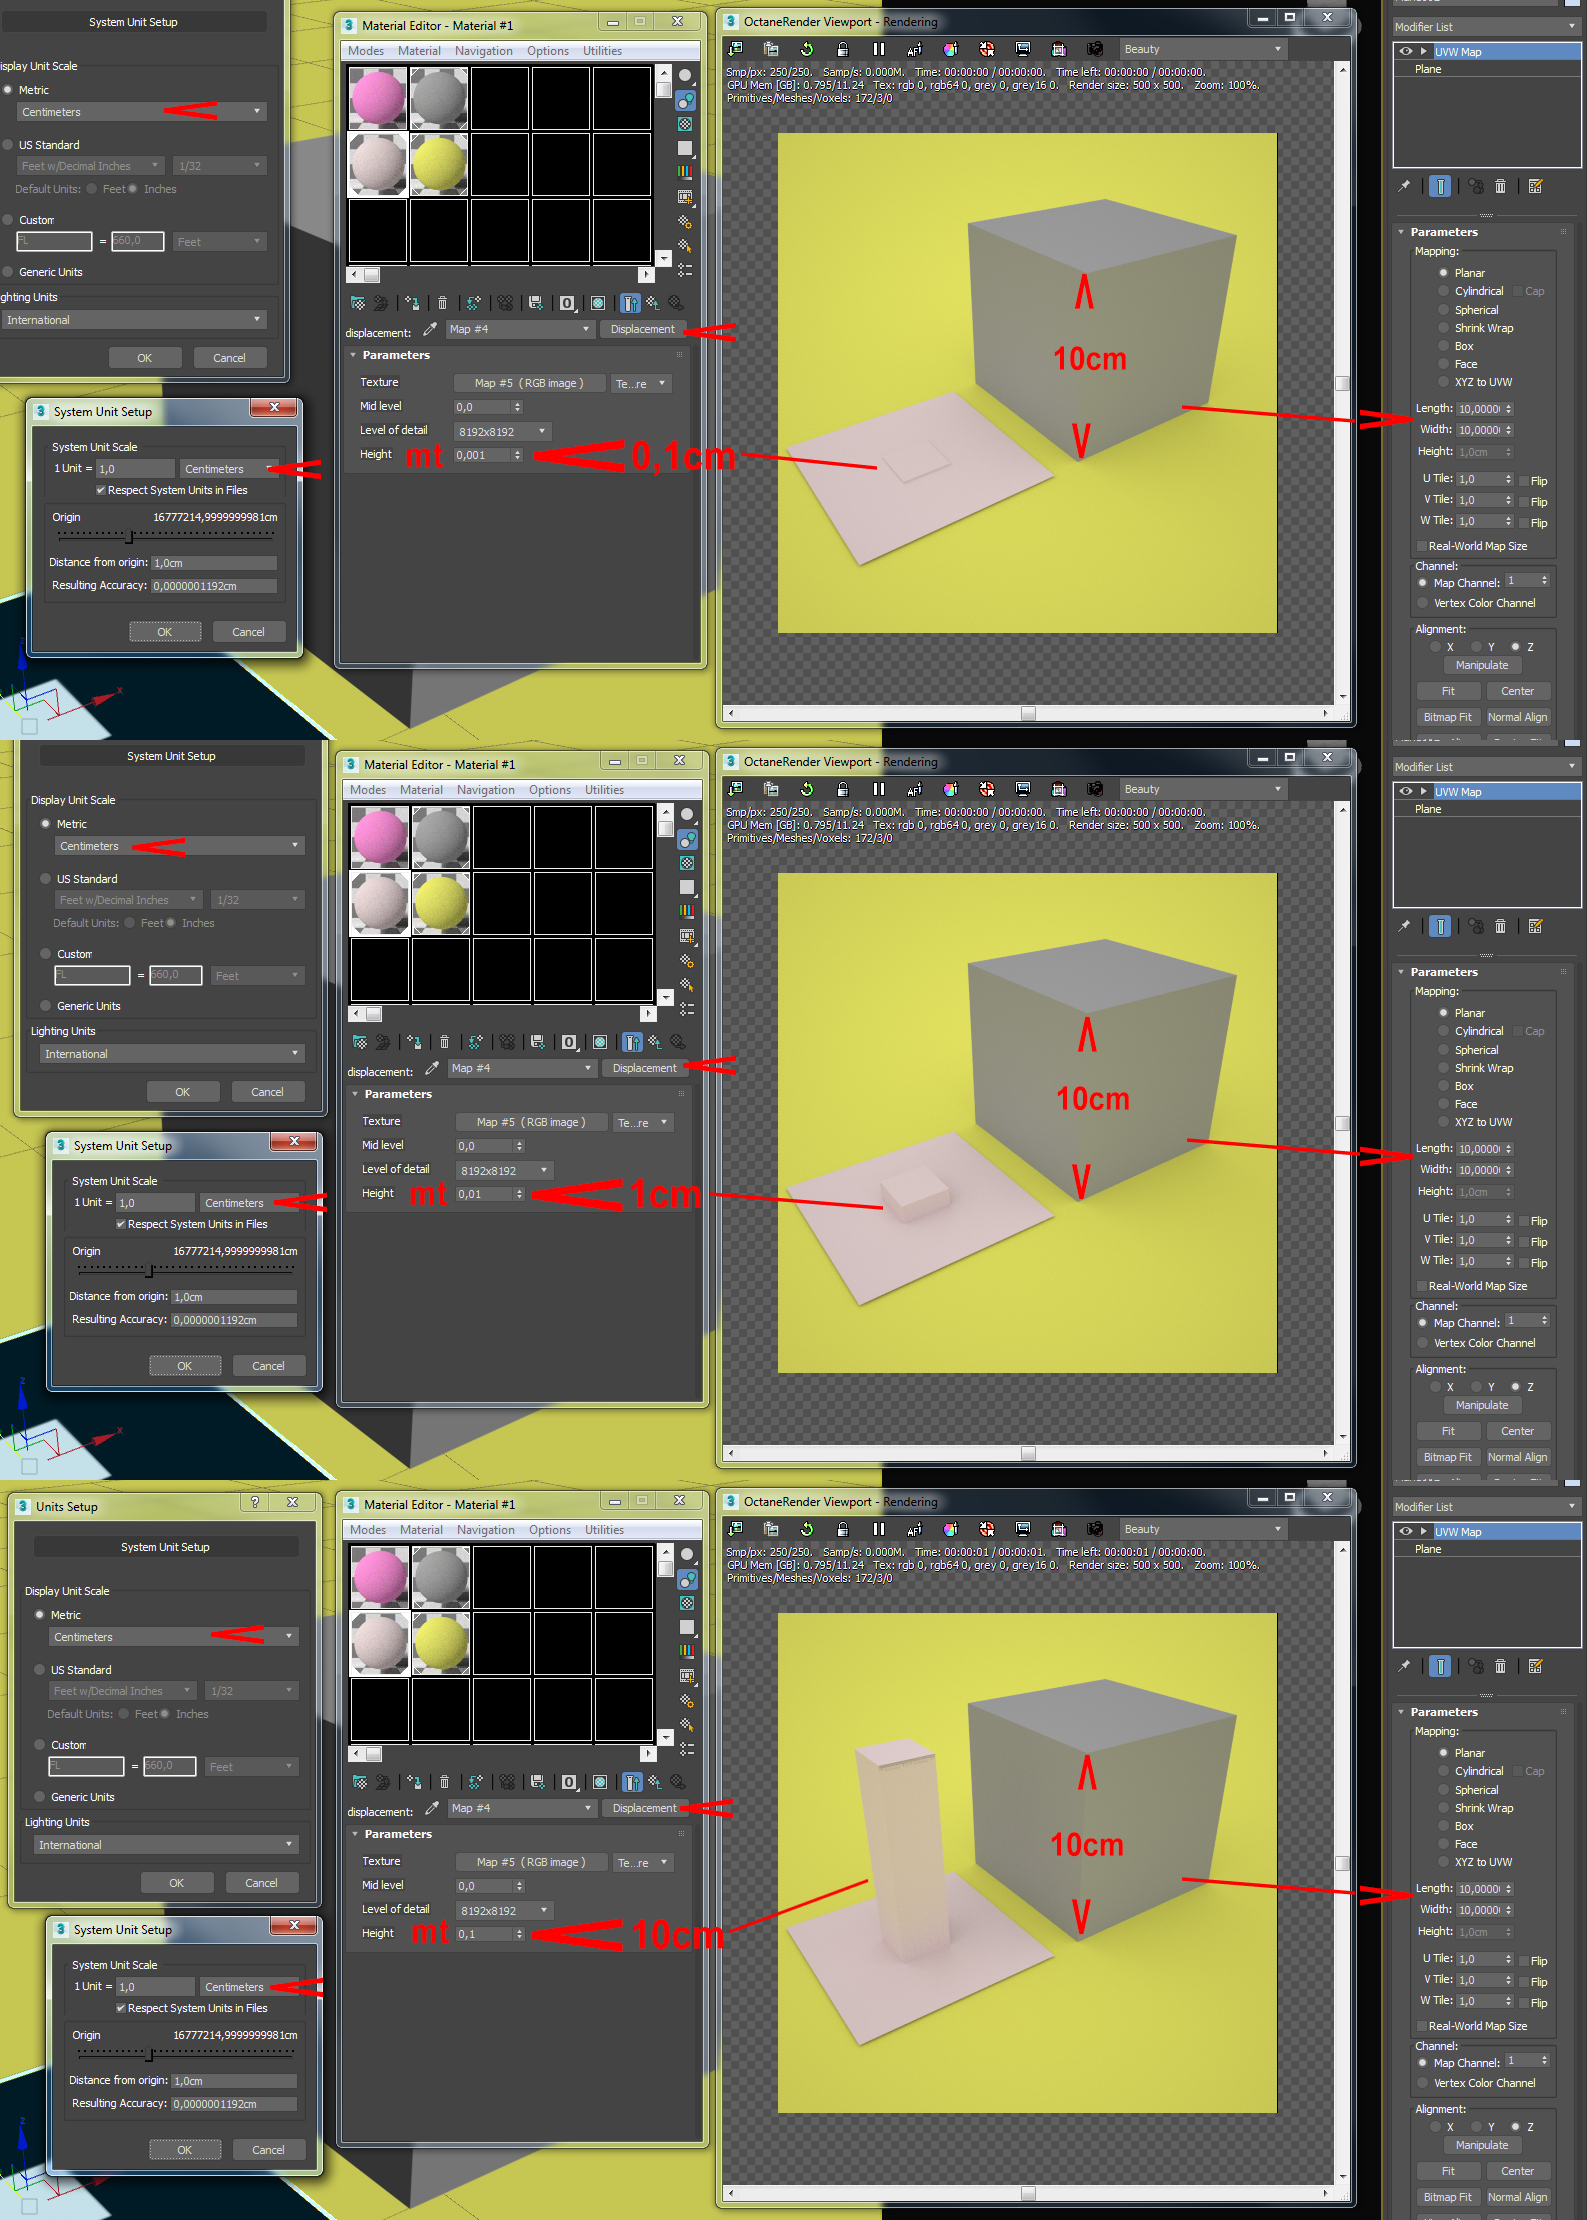Toggle checker Background icon in top Material Editor

point(685,124)
